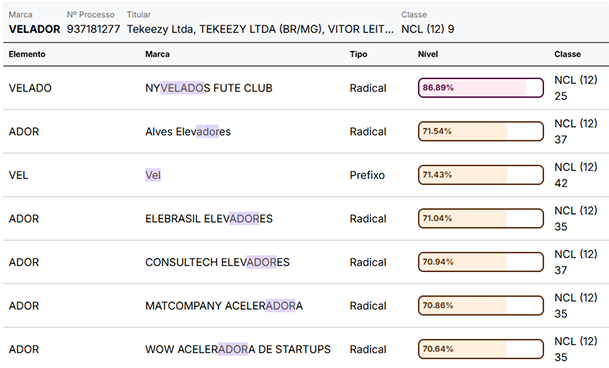Viewport: 609px width, 368px height.
Task: Sort by the Classe column header
Action: pos(567,54)
